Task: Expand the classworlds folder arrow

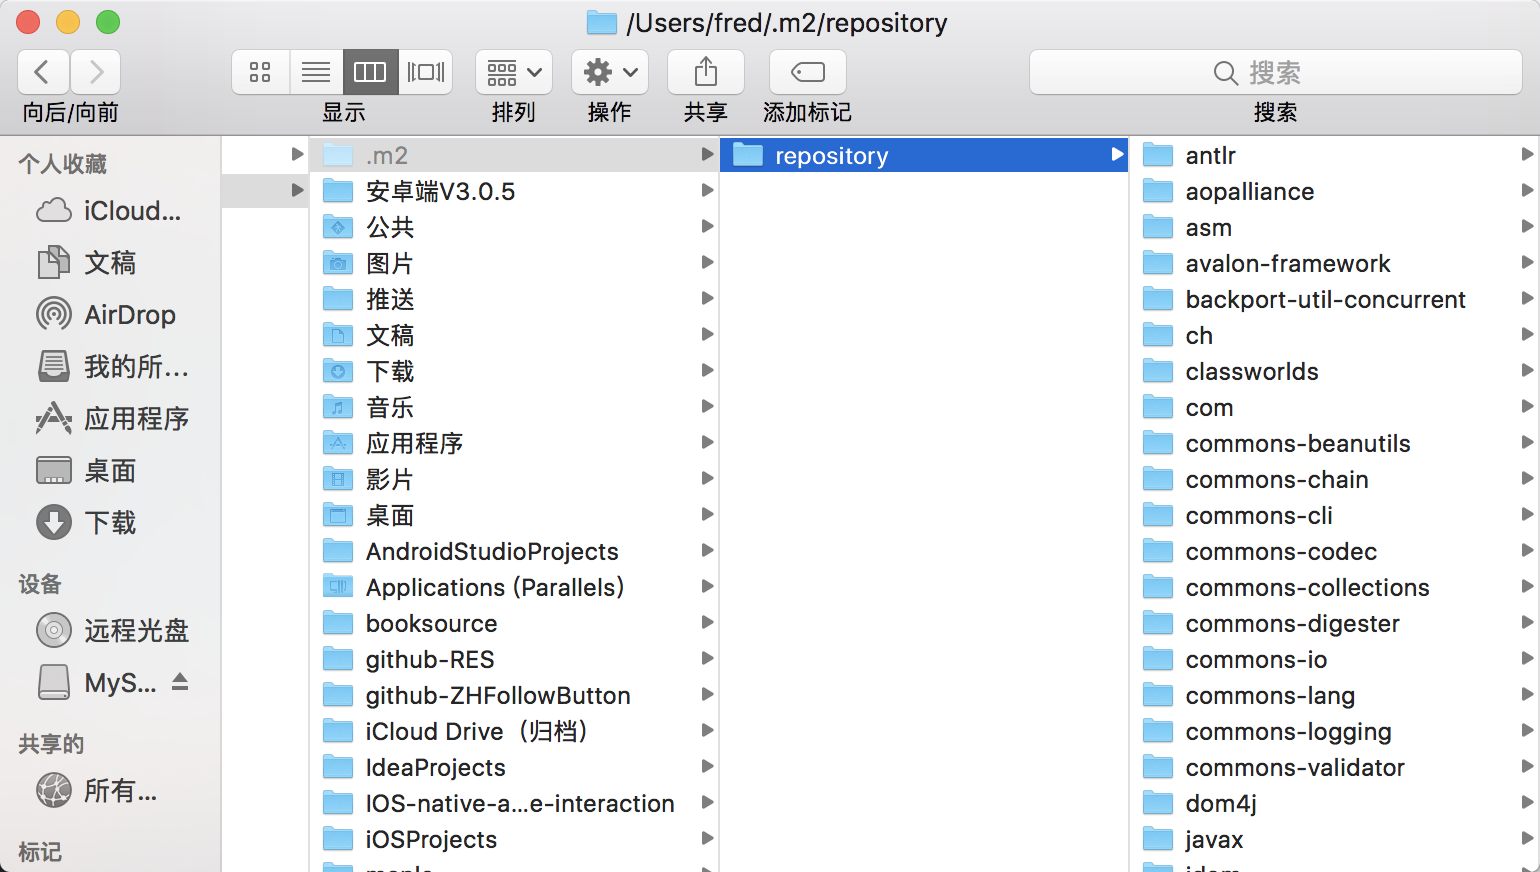Action: pyautogui.click(x=1527, y=370)
